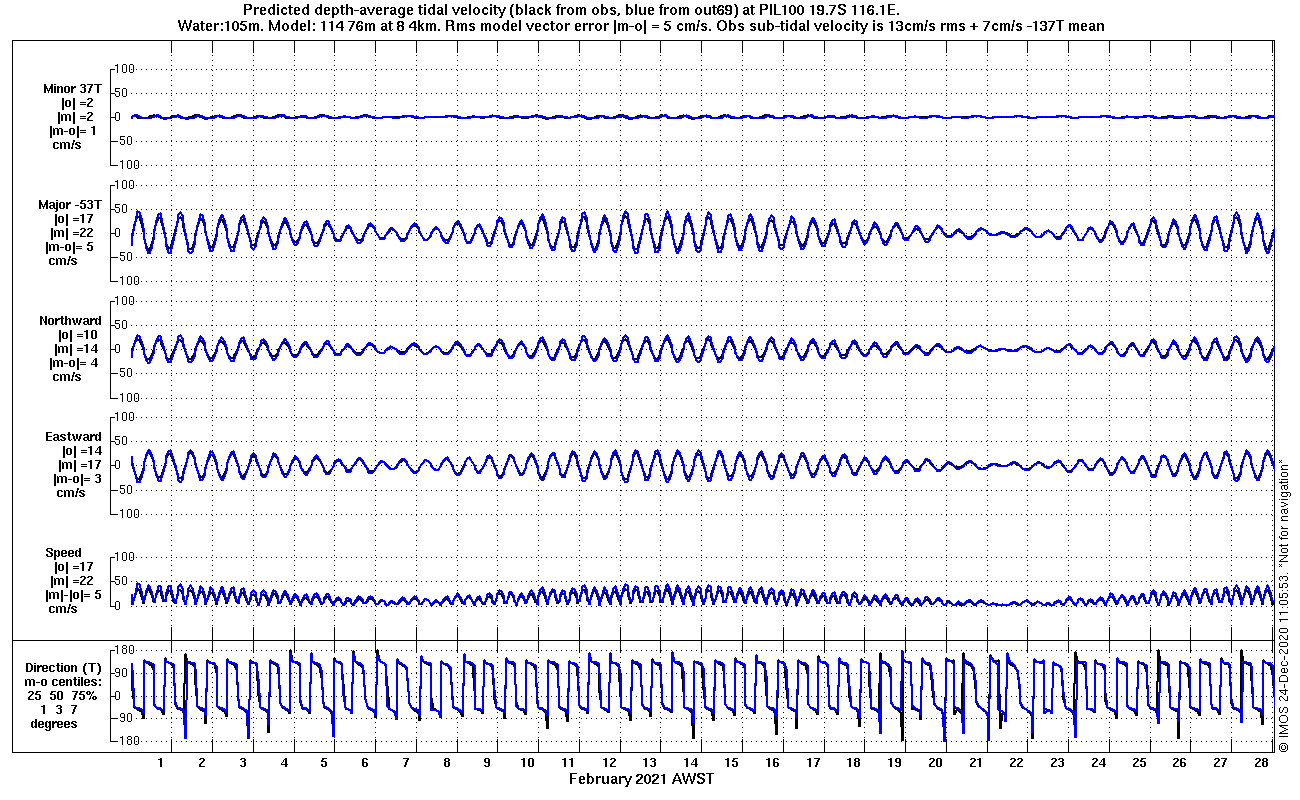Click day '12' on the date axis
Viewport: 1300px width, 800px height.
tap(609, 763)
